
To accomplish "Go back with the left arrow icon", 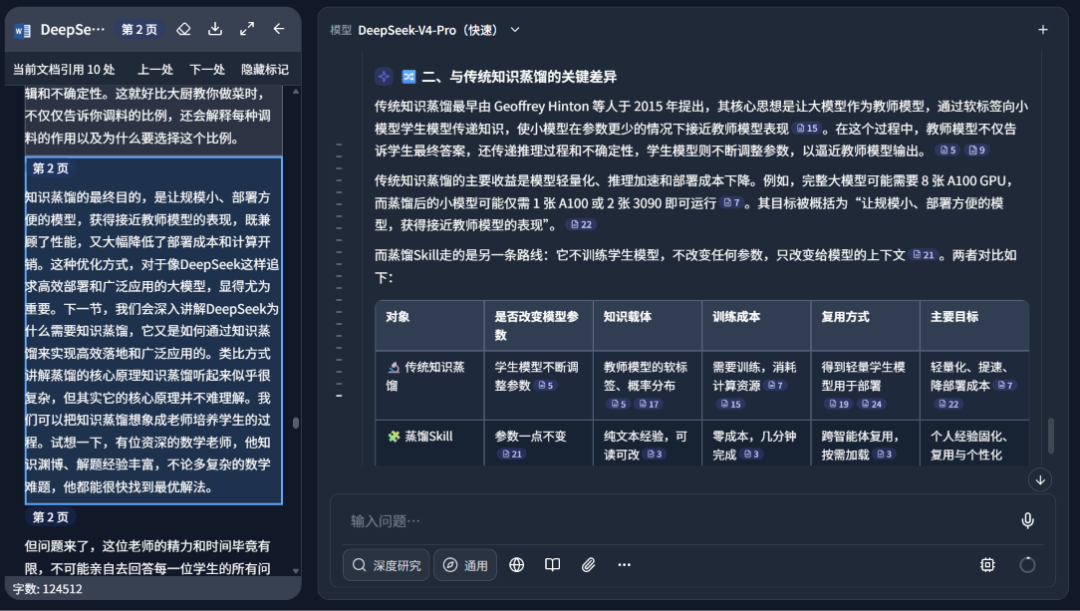I will click(x=278, y=29).
